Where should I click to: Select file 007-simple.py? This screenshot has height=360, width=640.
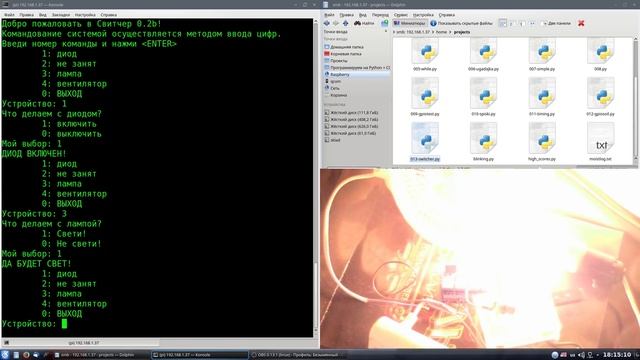(x=542, y=55)
